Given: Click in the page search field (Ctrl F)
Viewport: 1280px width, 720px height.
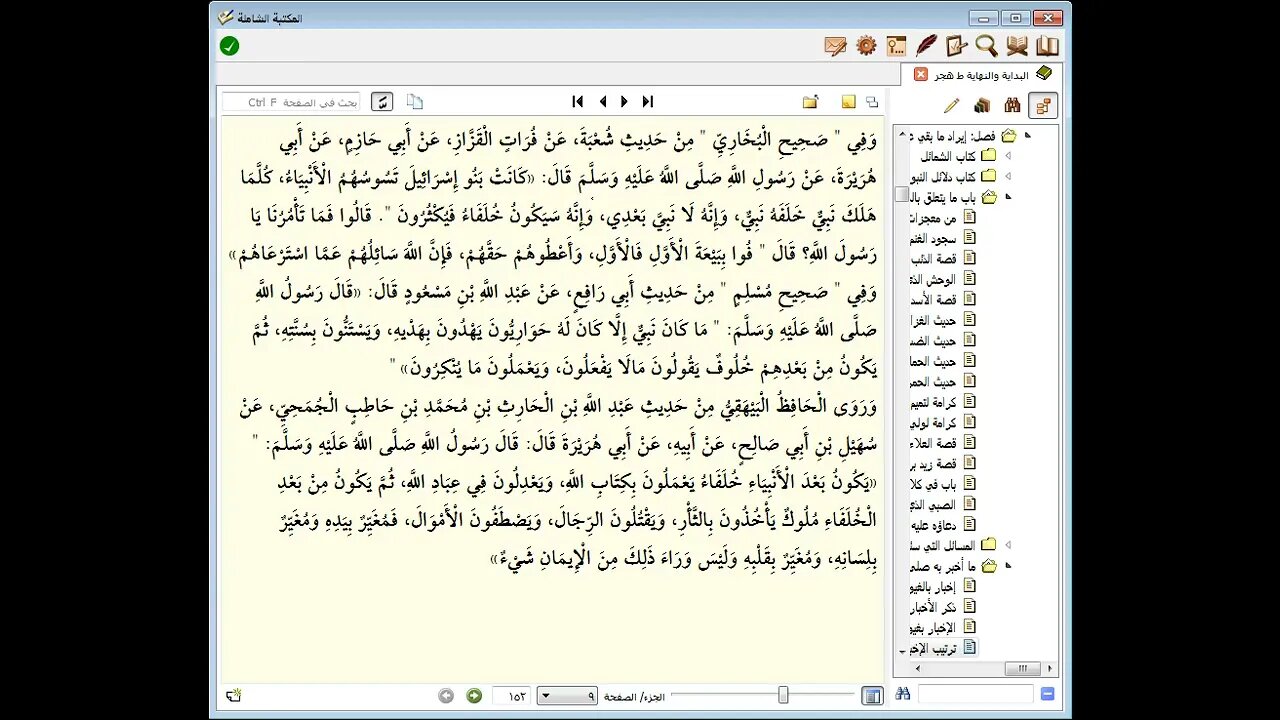Looking at the screenshot, I should (293, 102).
